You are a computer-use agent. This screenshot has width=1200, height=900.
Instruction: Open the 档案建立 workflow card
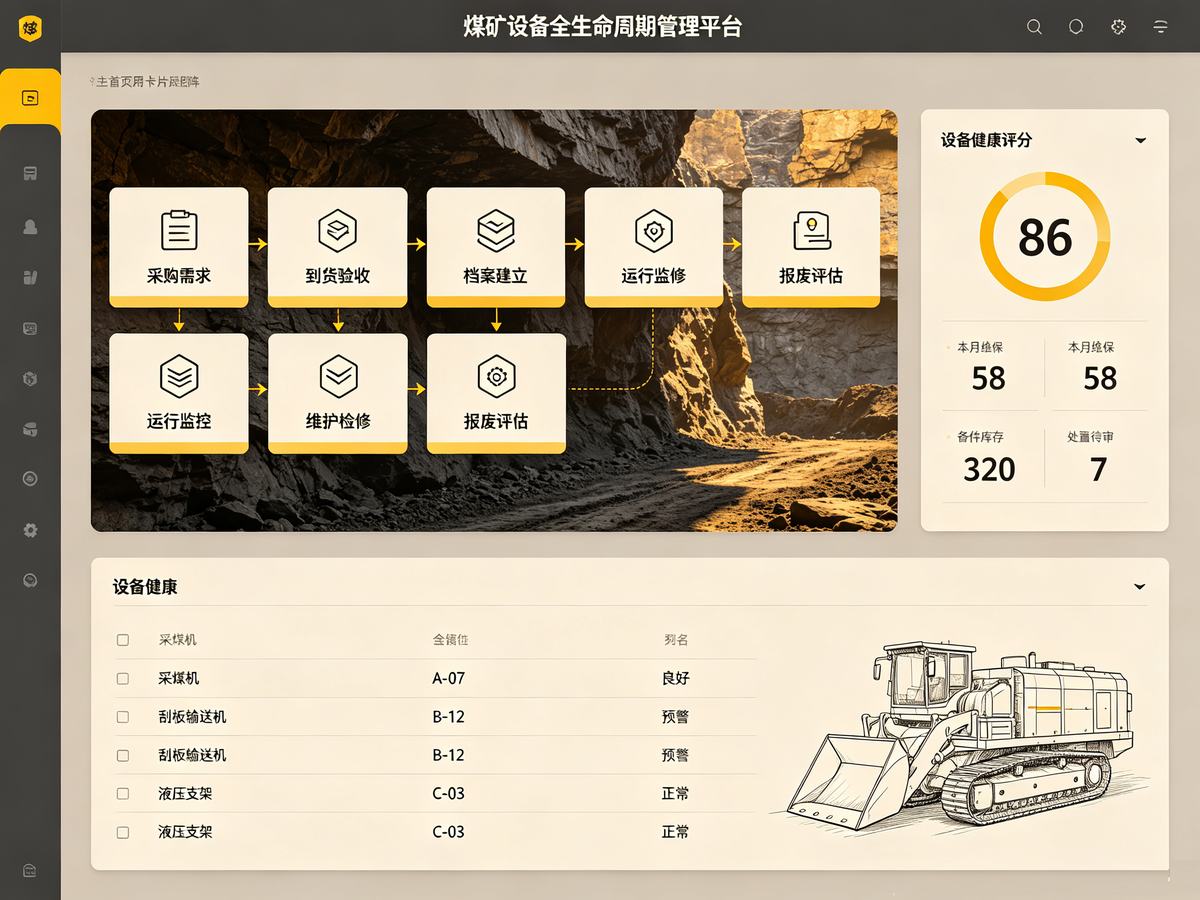coord(496,247)
